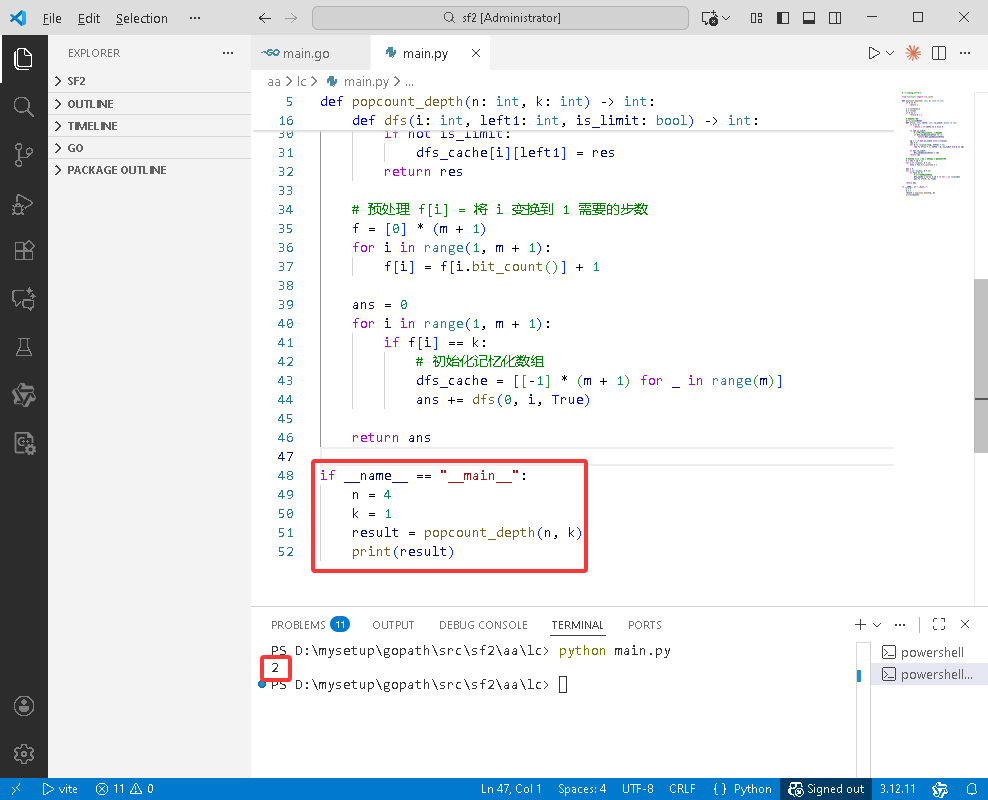988x800 pixels.
Task: Change file encoding via UTF-8
Action: tap(637, 789)
